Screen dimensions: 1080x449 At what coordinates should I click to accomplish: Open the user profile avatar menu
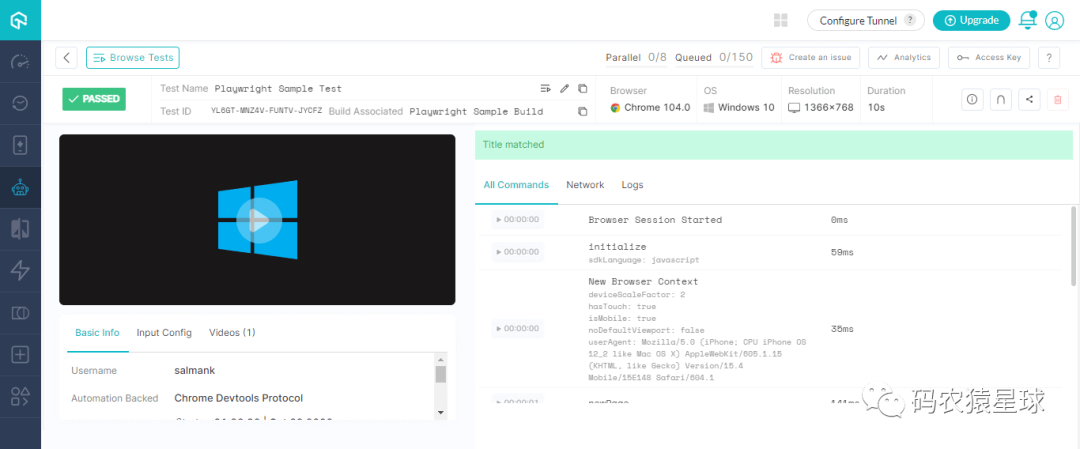coord(1055,21)
